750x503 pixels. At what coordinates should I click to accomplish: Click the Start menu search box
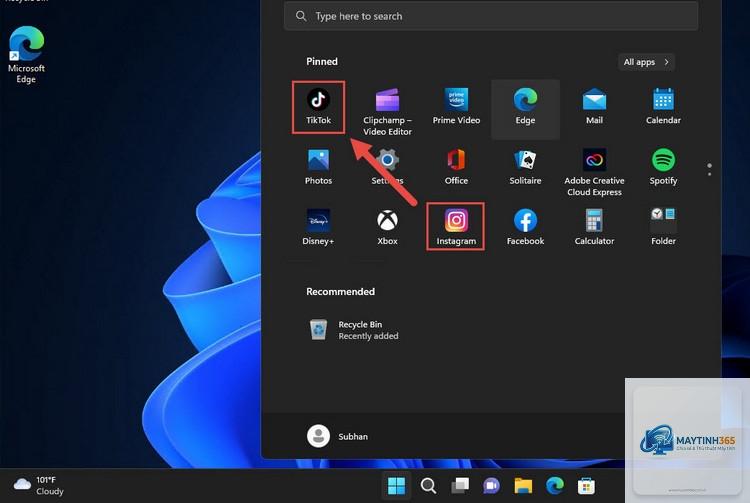pos(491,16)
